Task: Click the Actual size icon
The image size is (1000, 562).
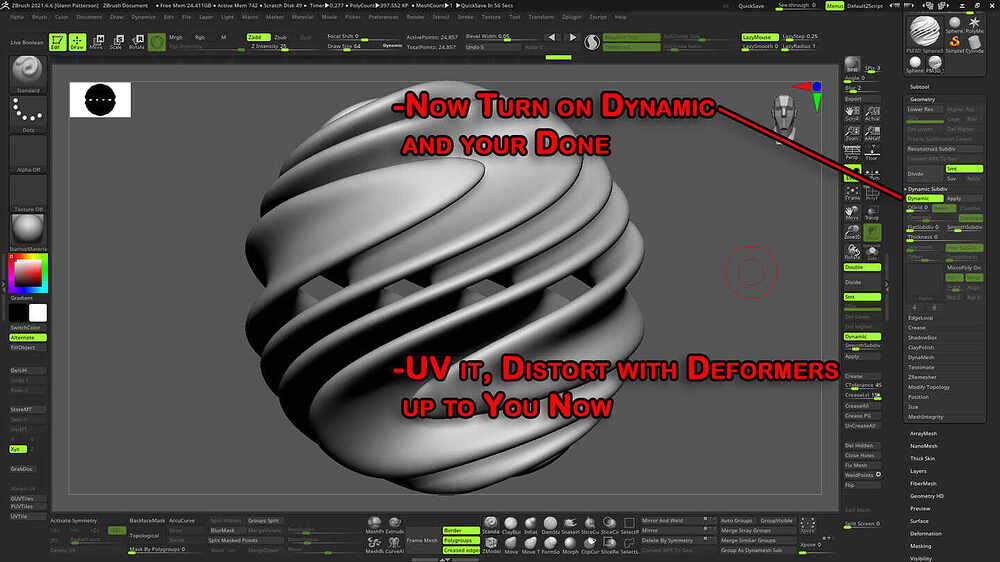Action: pos(872,114)
